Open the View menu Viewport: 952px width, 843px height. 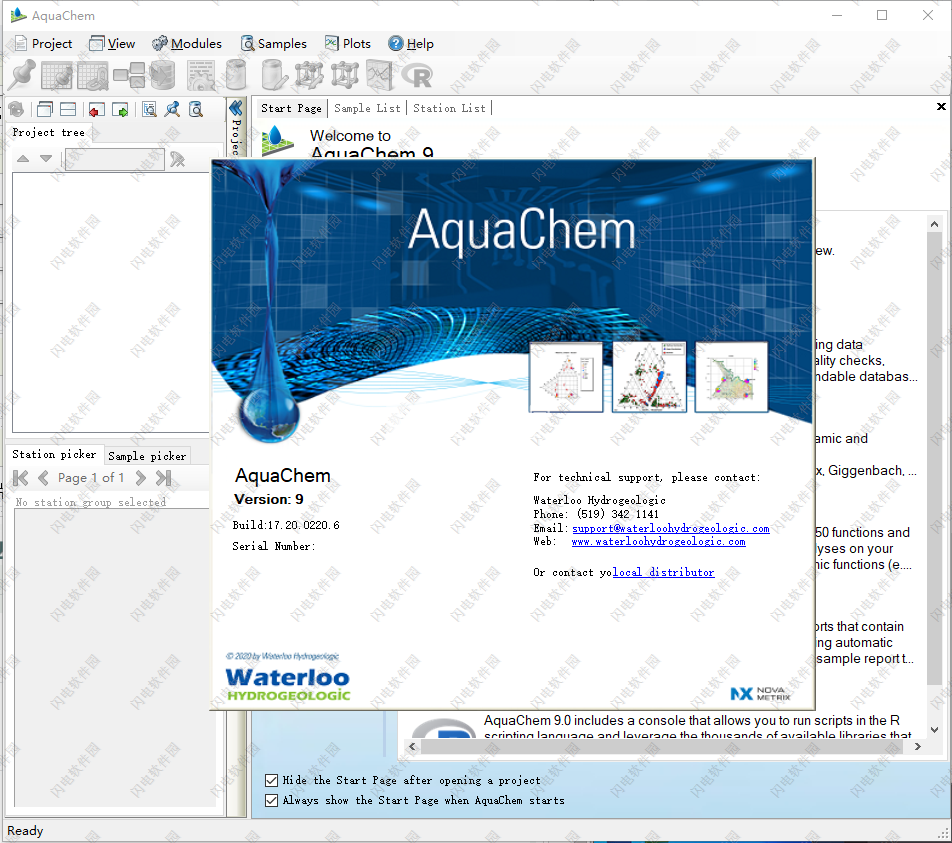pos(112,44)
